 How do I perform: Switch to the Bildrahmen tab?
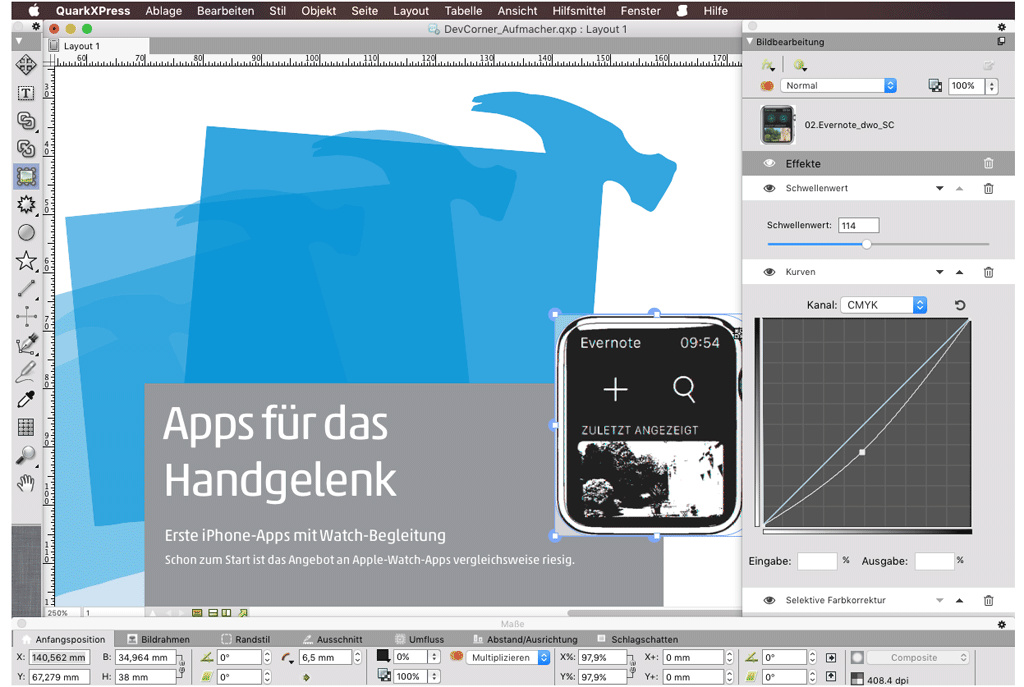point(164,639)
